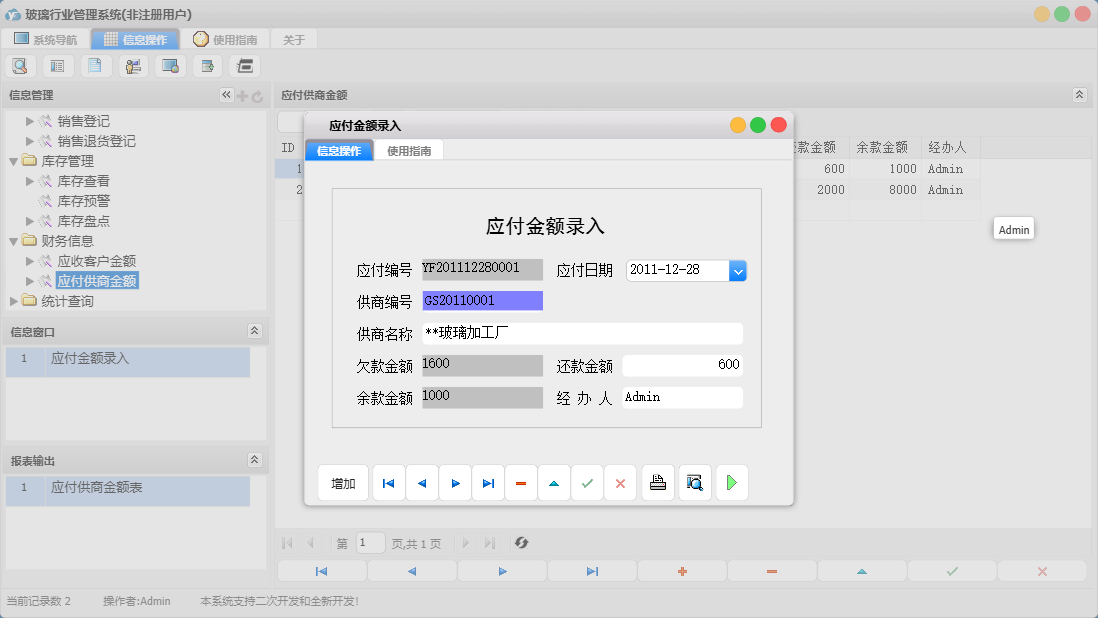The height and width of the screenshot is (618, 1098).
Task: Click the refresh icon in the pagination bar
Action: click(521, 543)
